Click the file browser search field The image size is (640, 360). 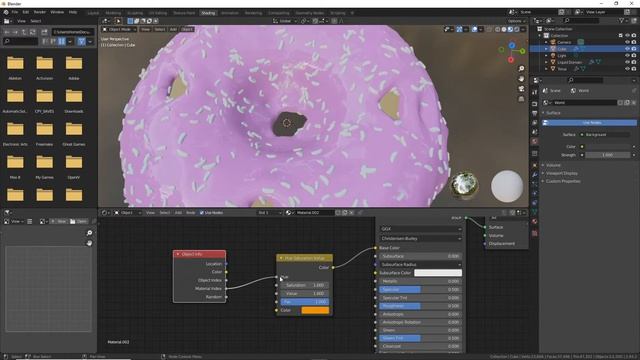click(20, 41)
